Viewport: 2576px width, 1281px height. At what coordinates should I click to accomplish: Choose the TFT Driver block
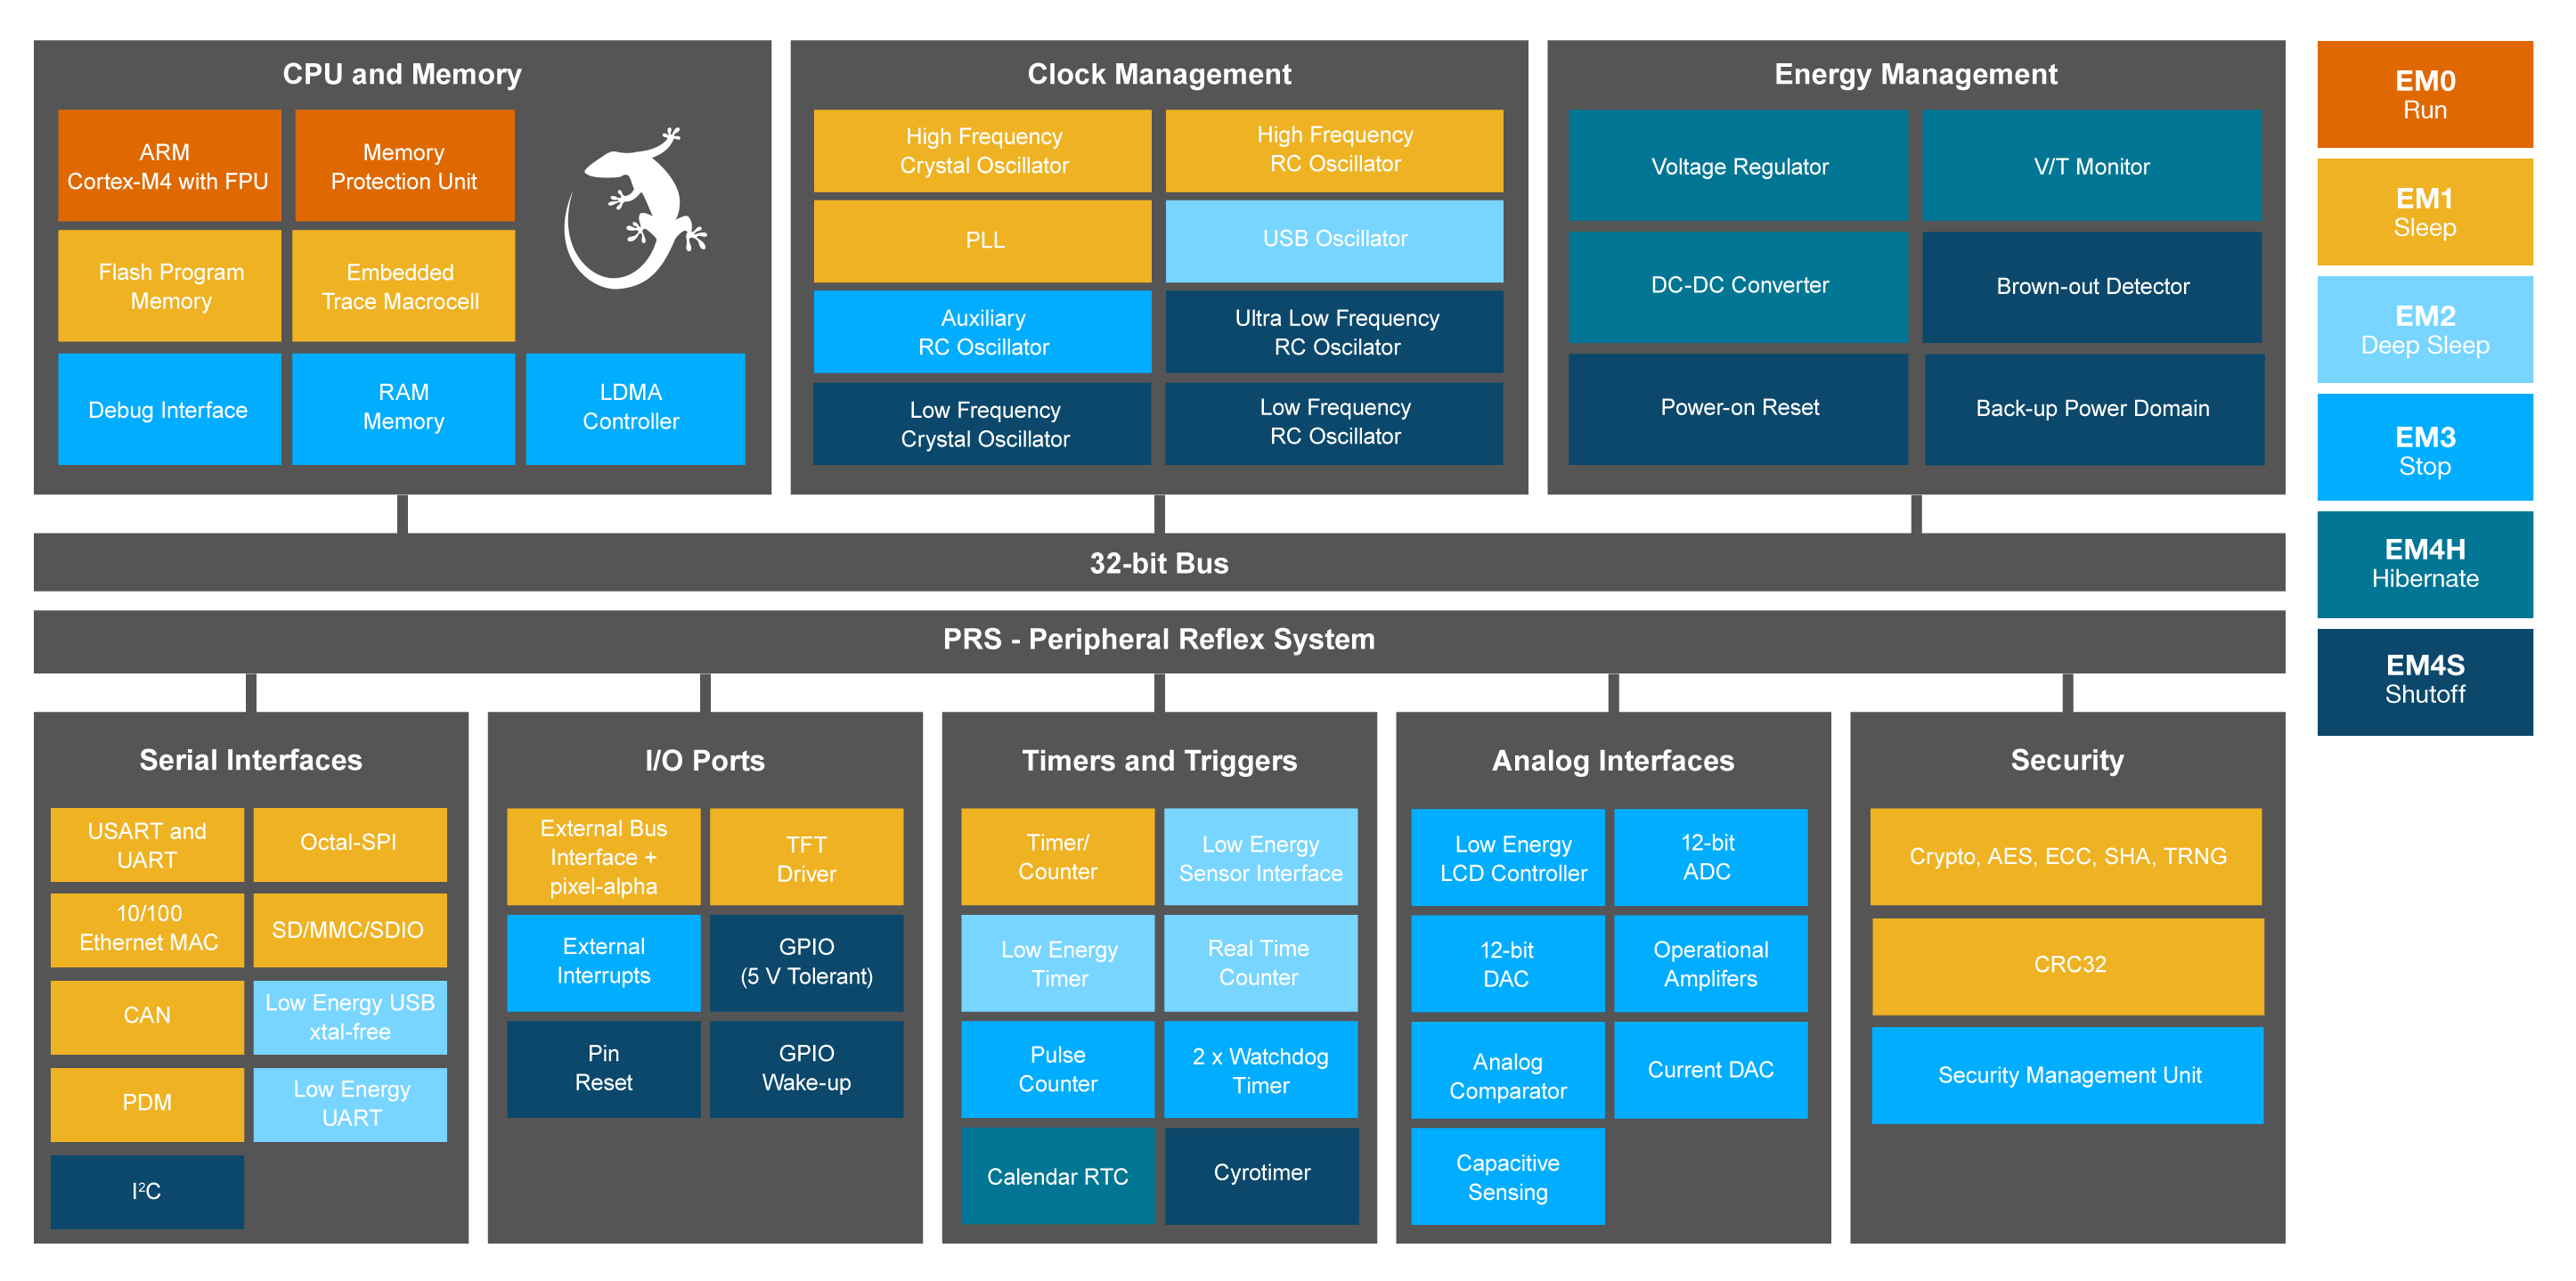pyautogui.click(x=806, y=858)
